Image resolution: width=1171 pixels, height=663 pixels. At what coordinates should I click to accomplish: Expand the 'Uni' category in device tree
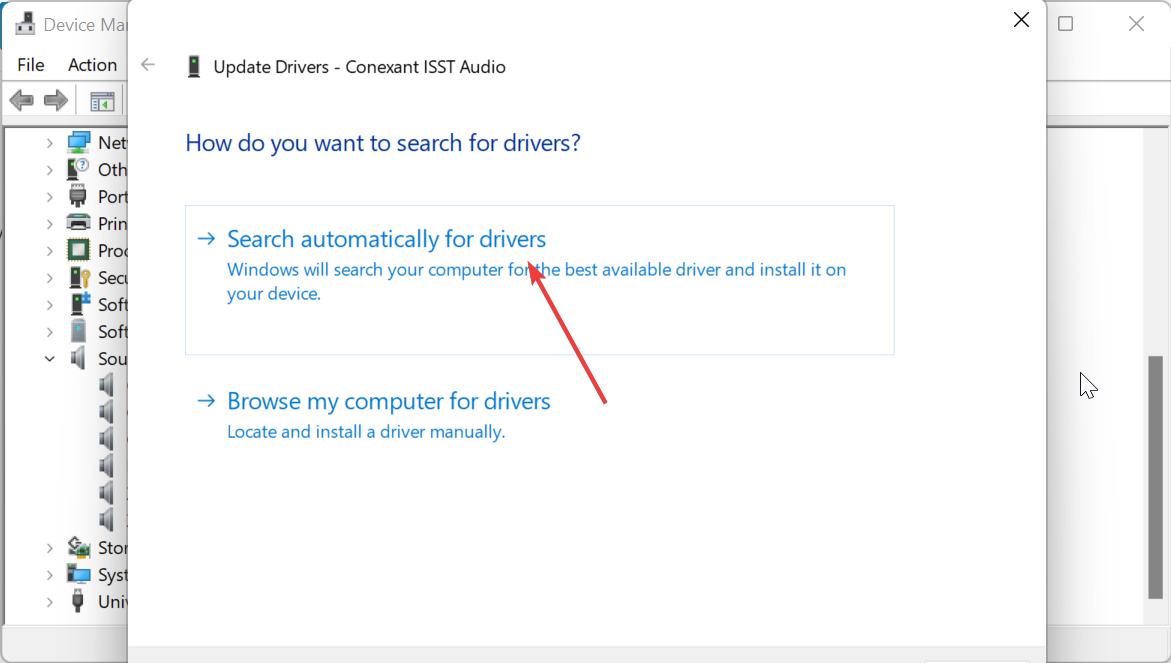(x=49, y=601)
